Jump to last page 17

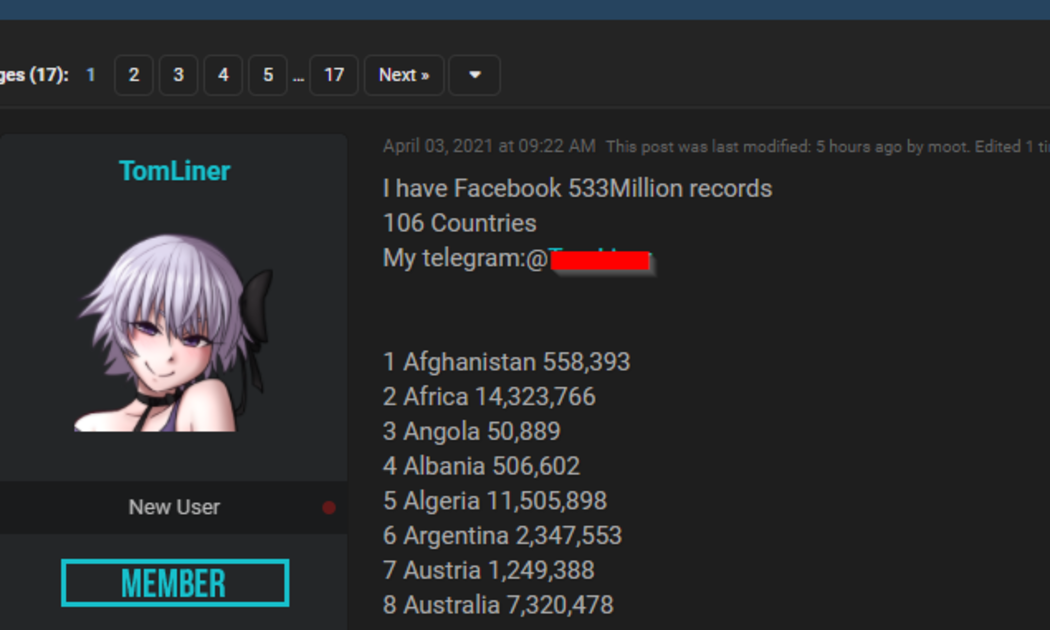coord(333,75)
